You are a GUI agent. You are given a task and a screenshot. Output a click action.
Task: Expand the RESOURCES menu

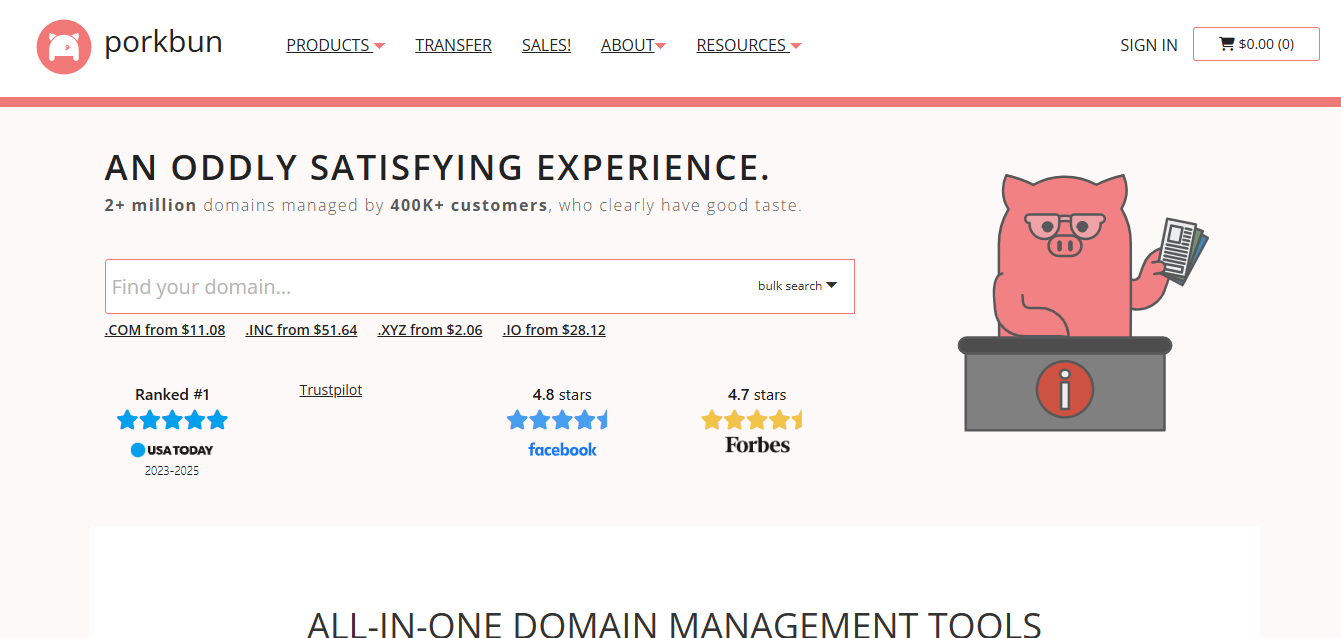coord(749,45)
